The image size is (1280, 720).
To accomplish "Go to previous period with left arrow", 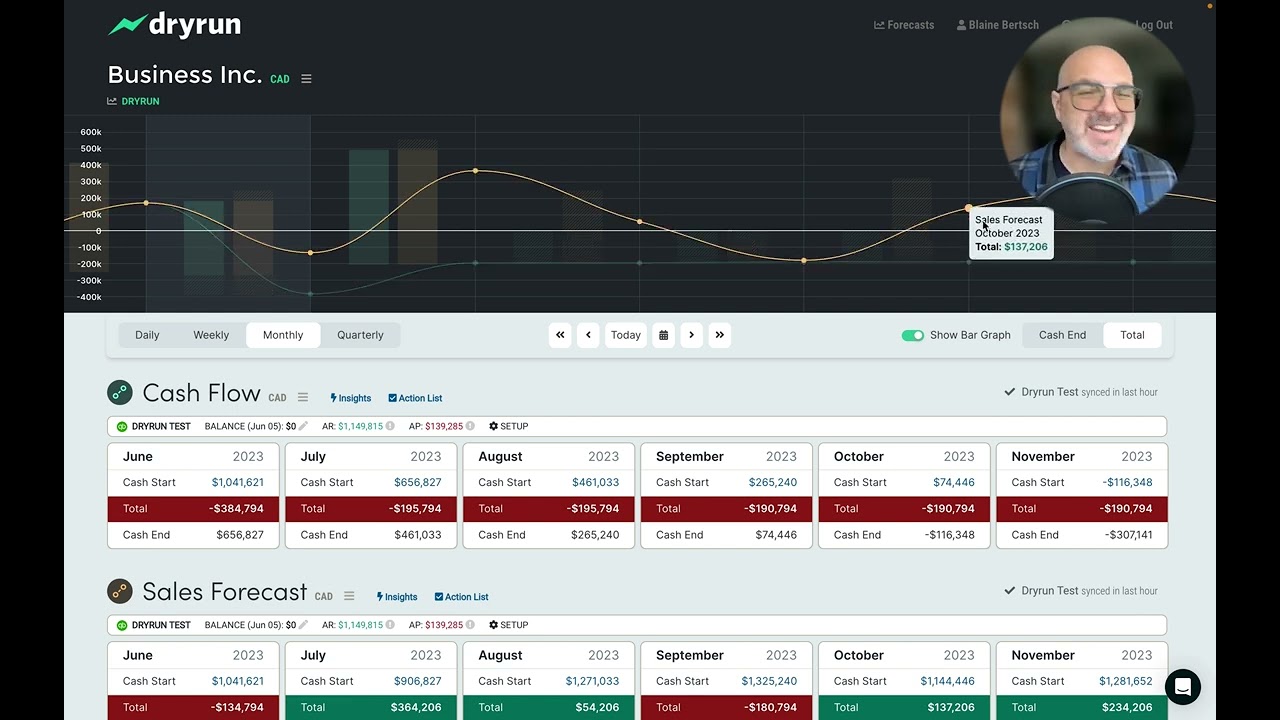I will click(588, 335).
